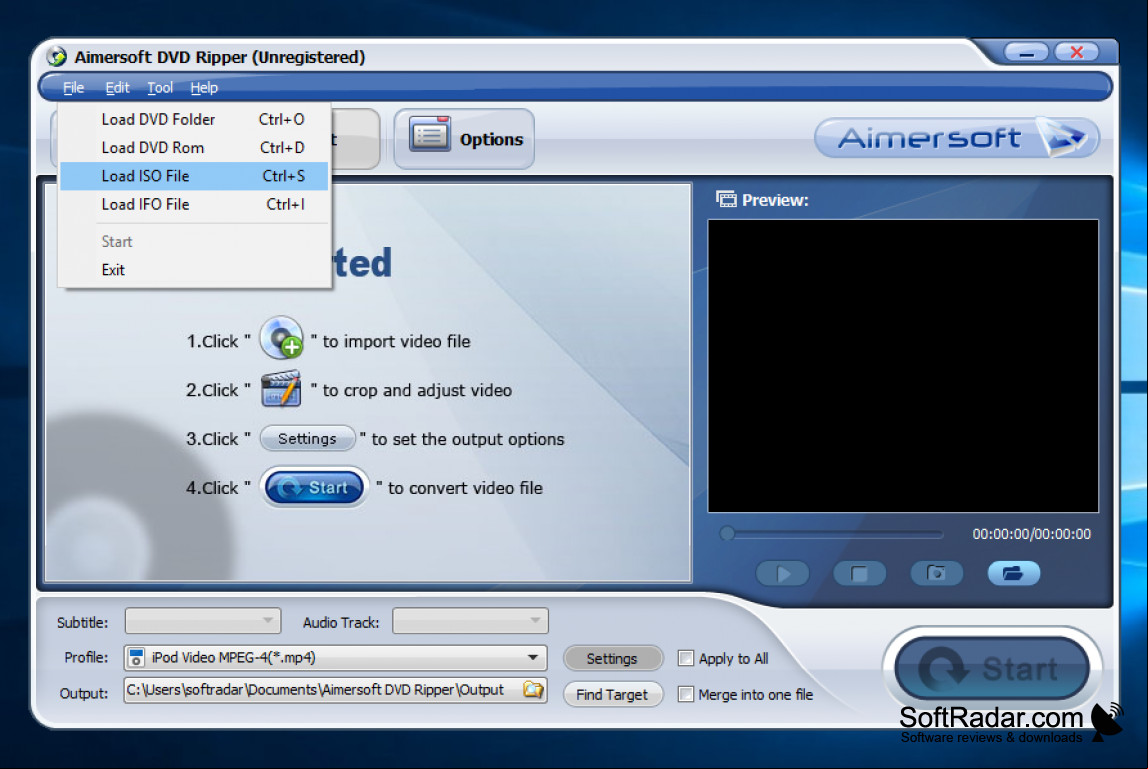Viewport: 1148px width, 769px height.
Task: Click Settings button beside Profile
Action: click(x=612, y=658)
